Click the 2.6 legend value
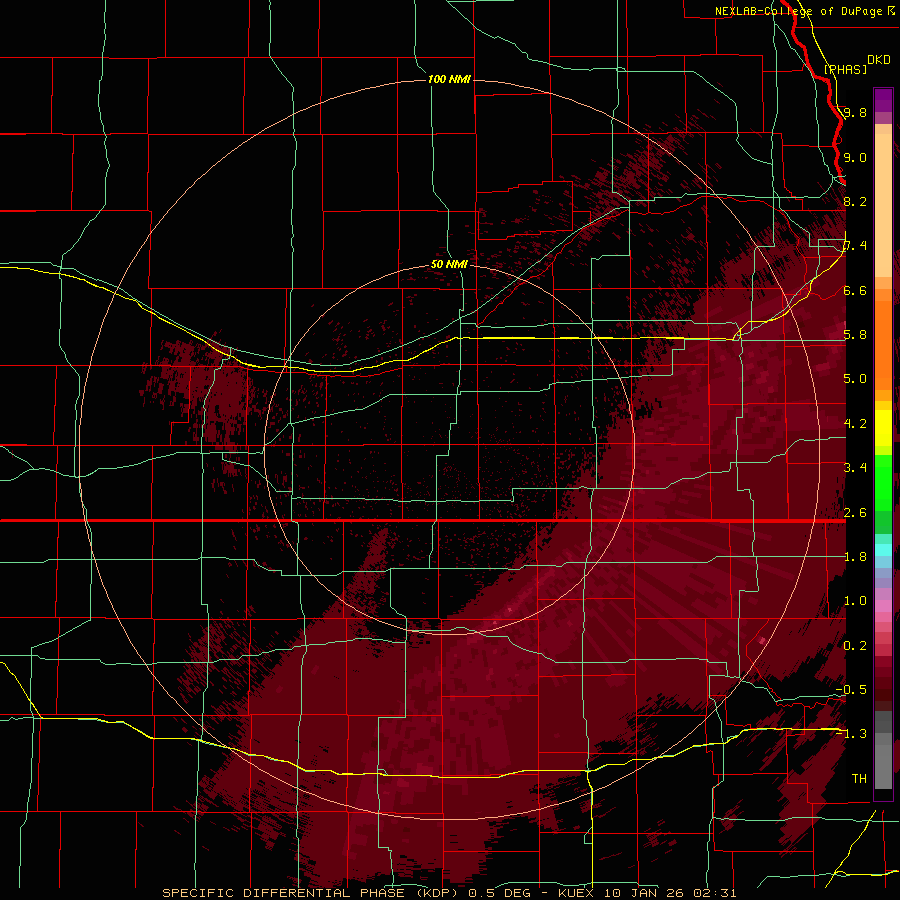900x900 pixels. [855, 512]
